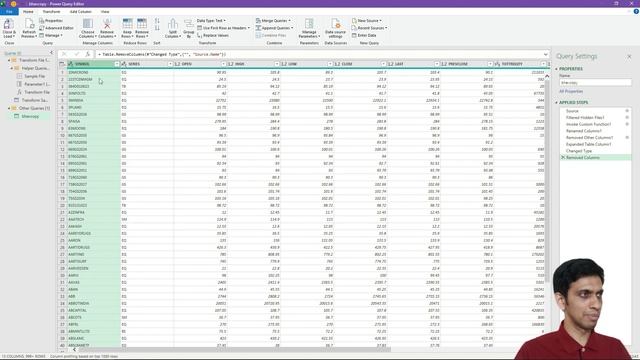Open the Source step settings gear
Screen dimensions: 640x360
[627, 111]
